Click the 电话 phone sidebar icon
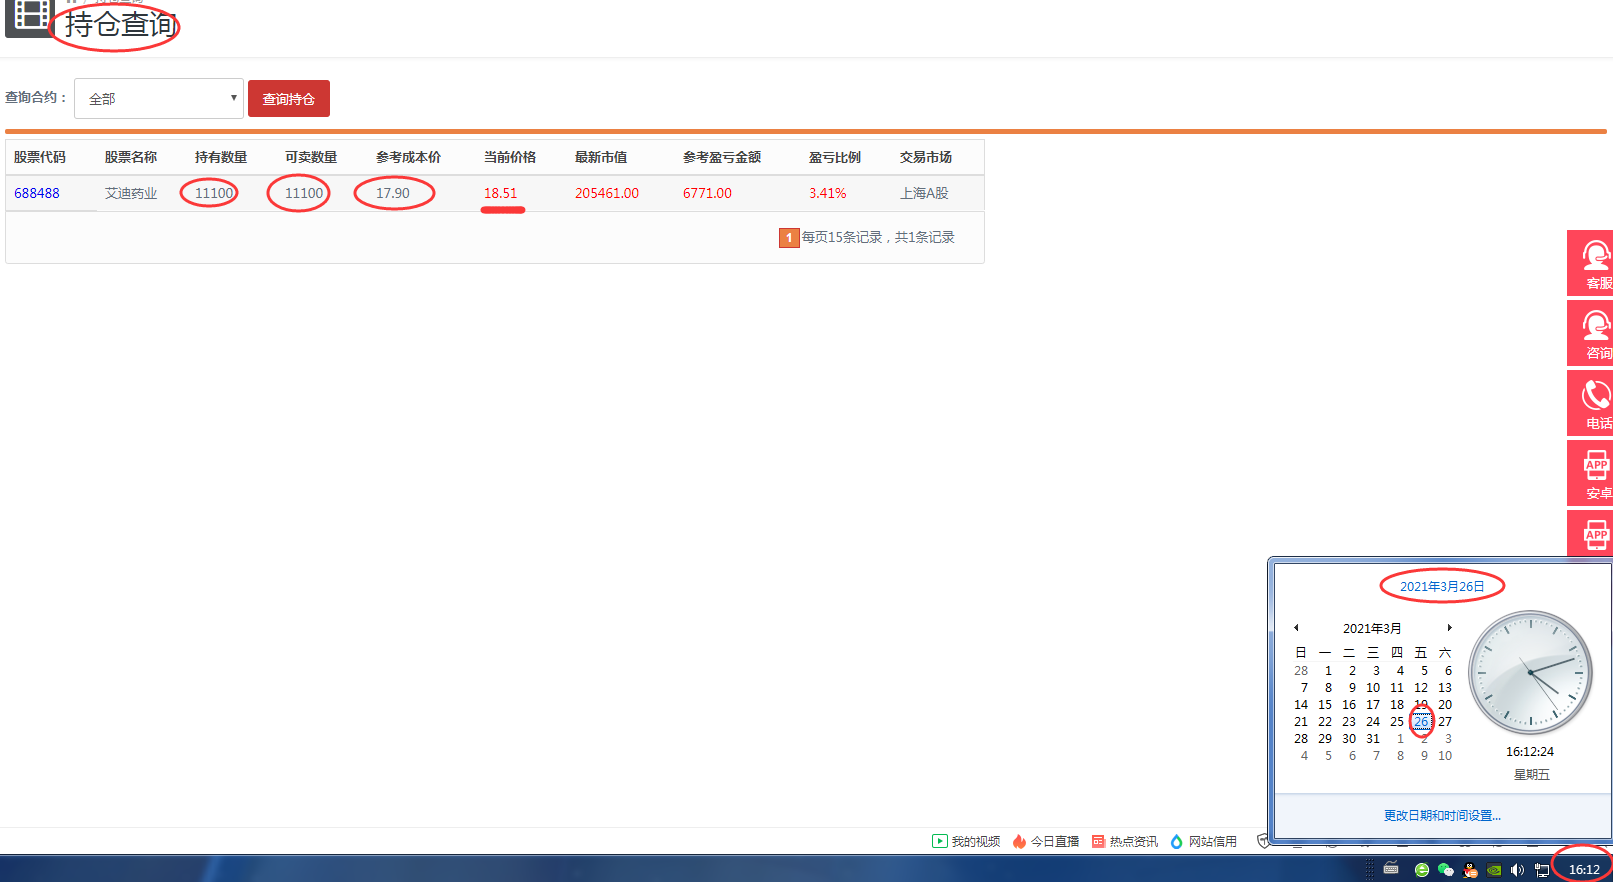The height and width of the screenshot is (882, 1613). point(1591,403)
